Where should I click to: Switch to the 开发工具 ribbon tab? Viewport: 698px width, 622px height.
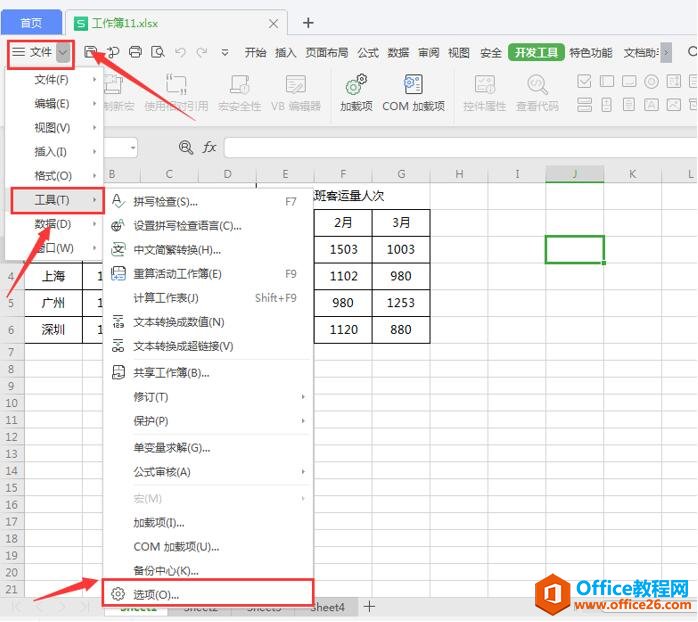pos(536,53)
